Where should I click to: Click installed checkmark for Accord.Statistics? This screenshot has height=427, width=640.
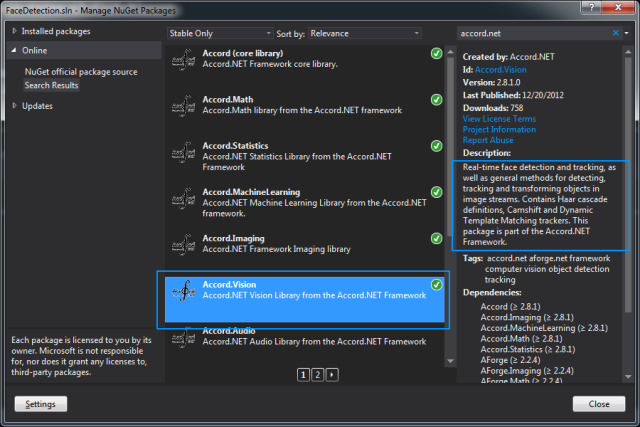tap(436, 146)
